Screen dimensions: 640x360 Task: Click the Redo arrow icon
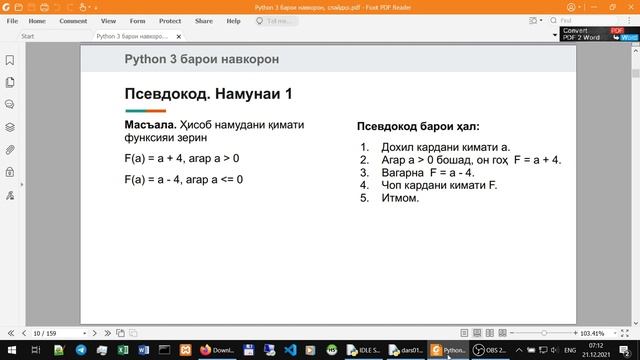70,7
